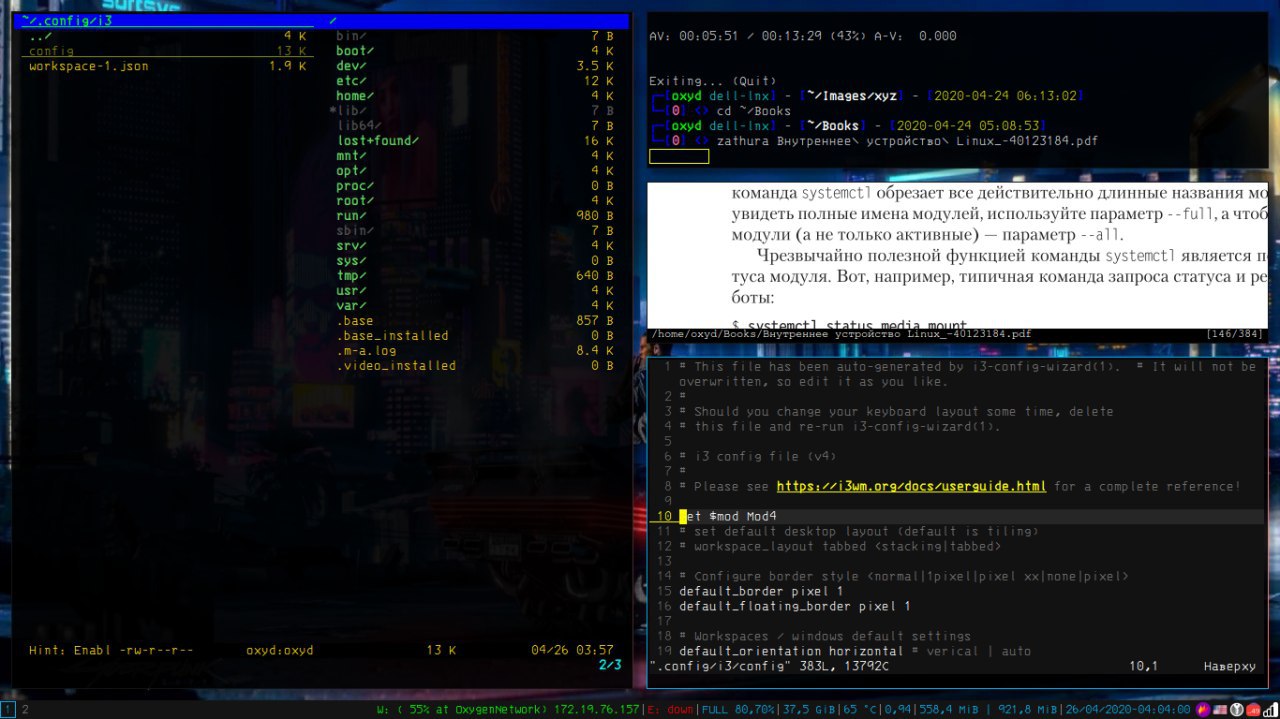Click the network signal bars tray icon
The height and width of the screenshot is (719, 1280).
(1270, 709)
